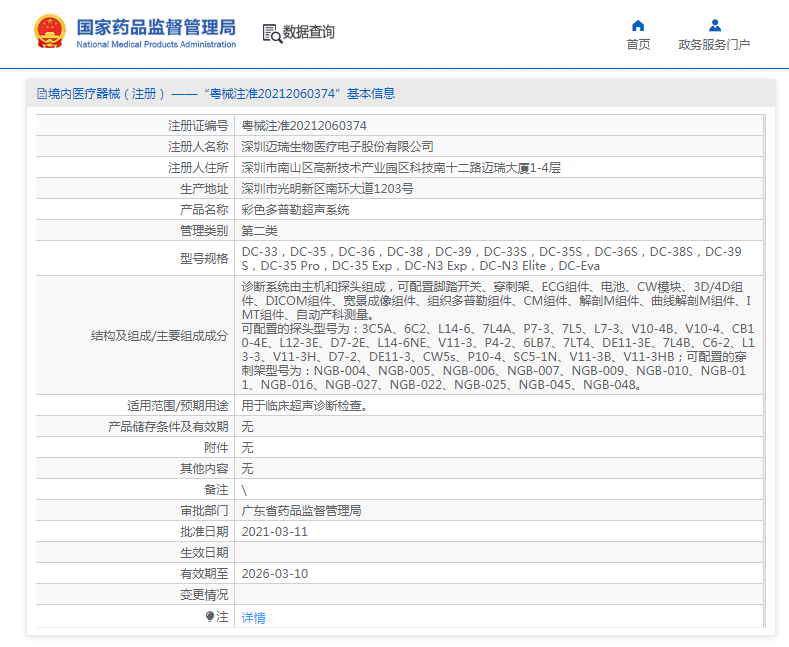The height and width of the screenshot is (647, 789).
Task: Click the document icon beside 境内医疗器械
Action: pyautogui.click(x=42, y=94)
